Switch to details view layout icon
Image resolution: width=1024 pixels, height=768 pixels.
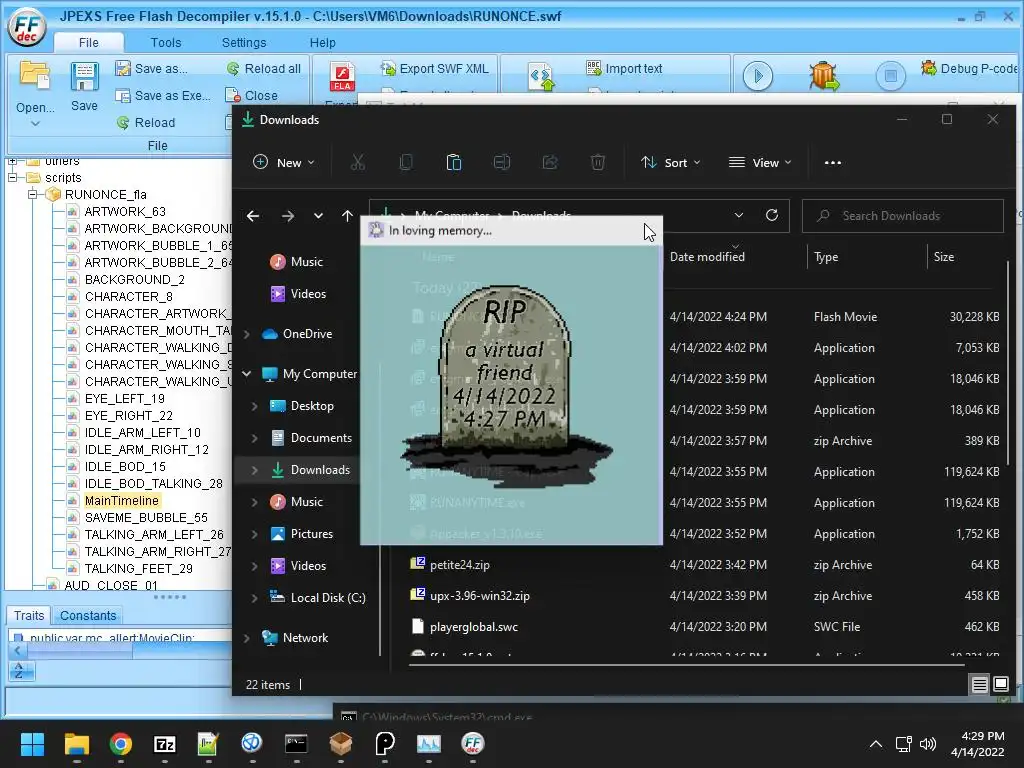980,684
